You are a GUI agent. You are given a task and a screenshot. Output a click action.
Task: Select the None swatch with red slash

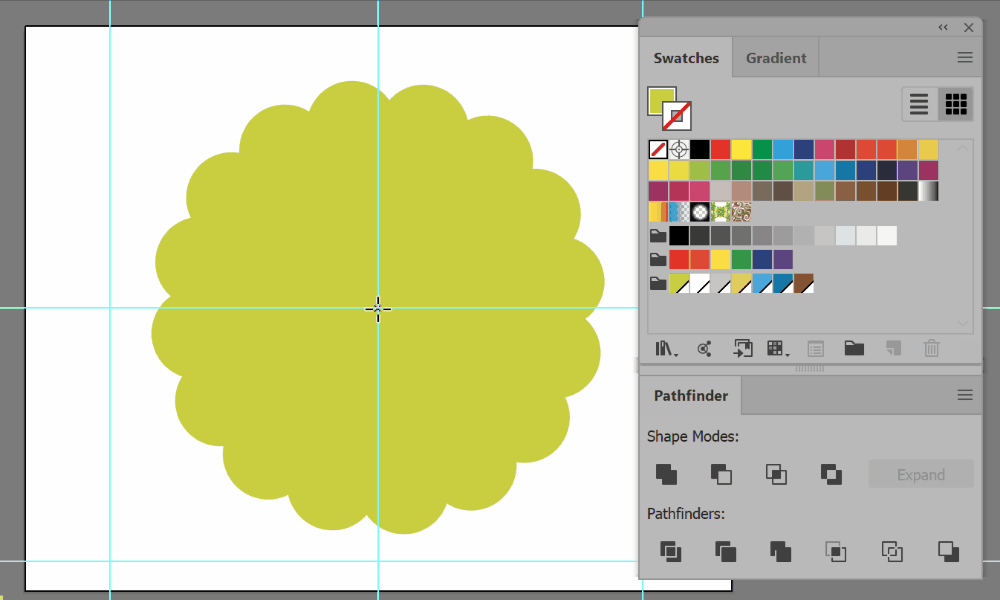coord(658,149)
